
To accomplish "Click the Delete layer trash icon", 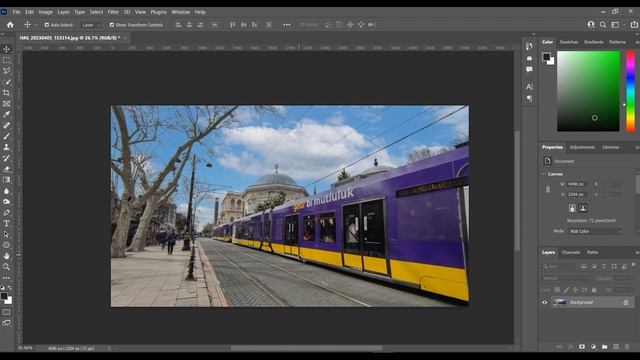I will click(627, 347).
